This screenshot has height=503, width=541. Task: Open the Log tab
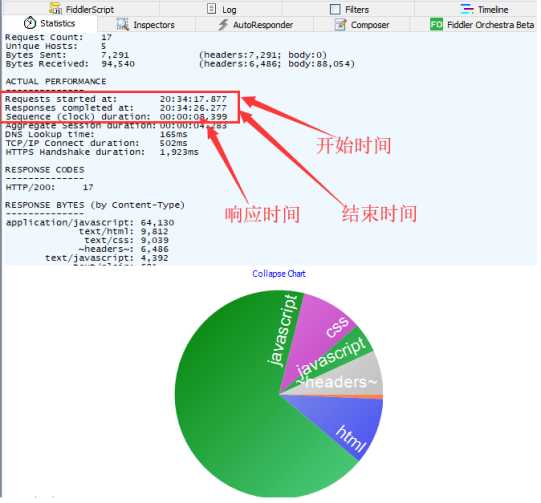tap(222, 9)
